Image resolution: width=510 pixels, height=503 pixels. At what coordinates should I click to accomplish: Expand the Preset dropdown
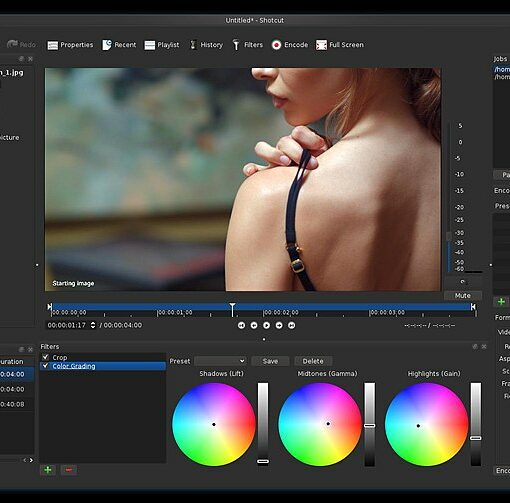(220, 361)
